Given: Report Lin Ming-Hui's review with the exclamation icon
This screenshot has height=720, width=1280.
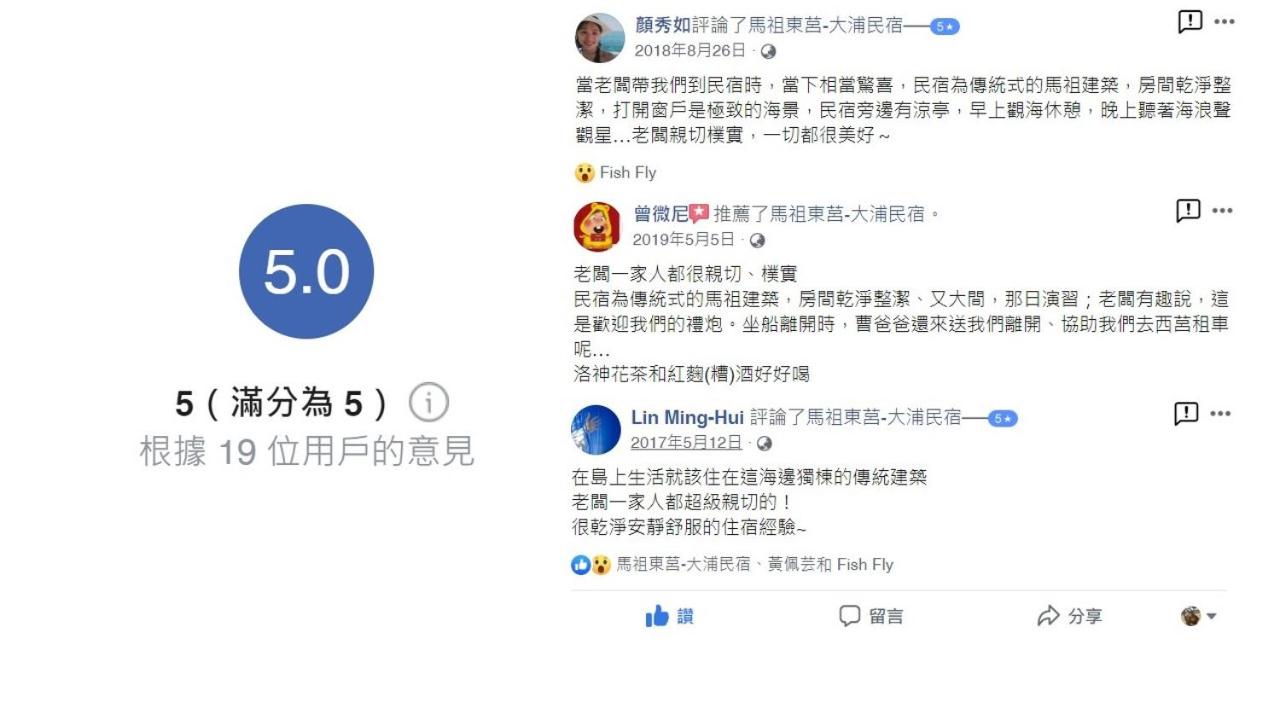Looking at the screenshot, I should 1186,414.
